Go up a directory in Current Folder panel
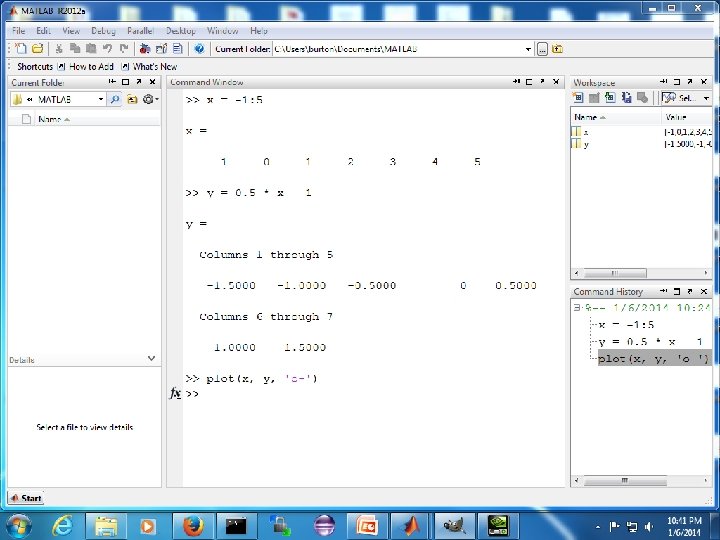The height and width of the screenshot is (540, 720). (132, 99)
